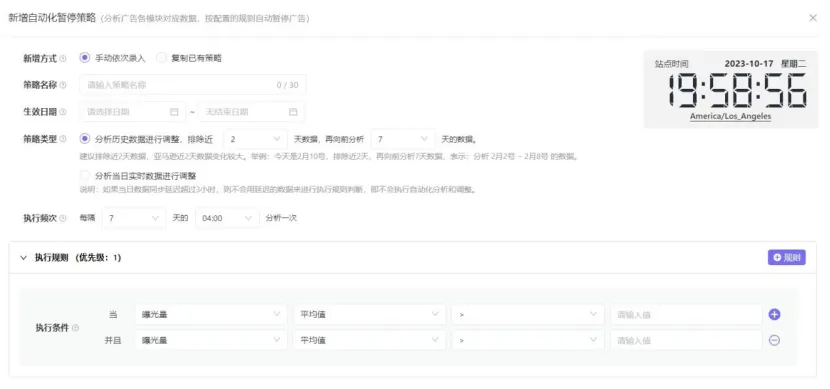Click help icon next to 策略名称
Viewport: 830px width, 389px height.
(x=63, y=85)
